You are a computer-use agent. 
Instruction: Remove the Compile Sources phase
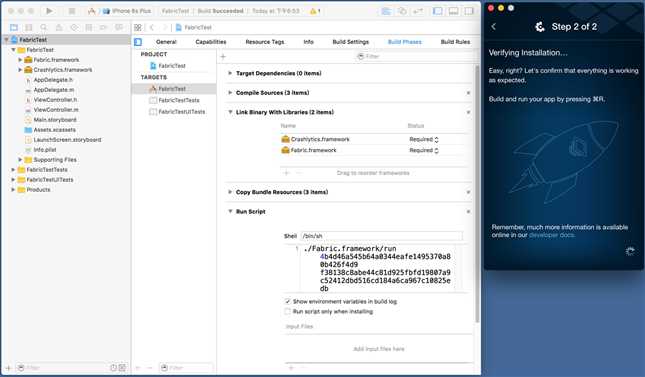468,93
